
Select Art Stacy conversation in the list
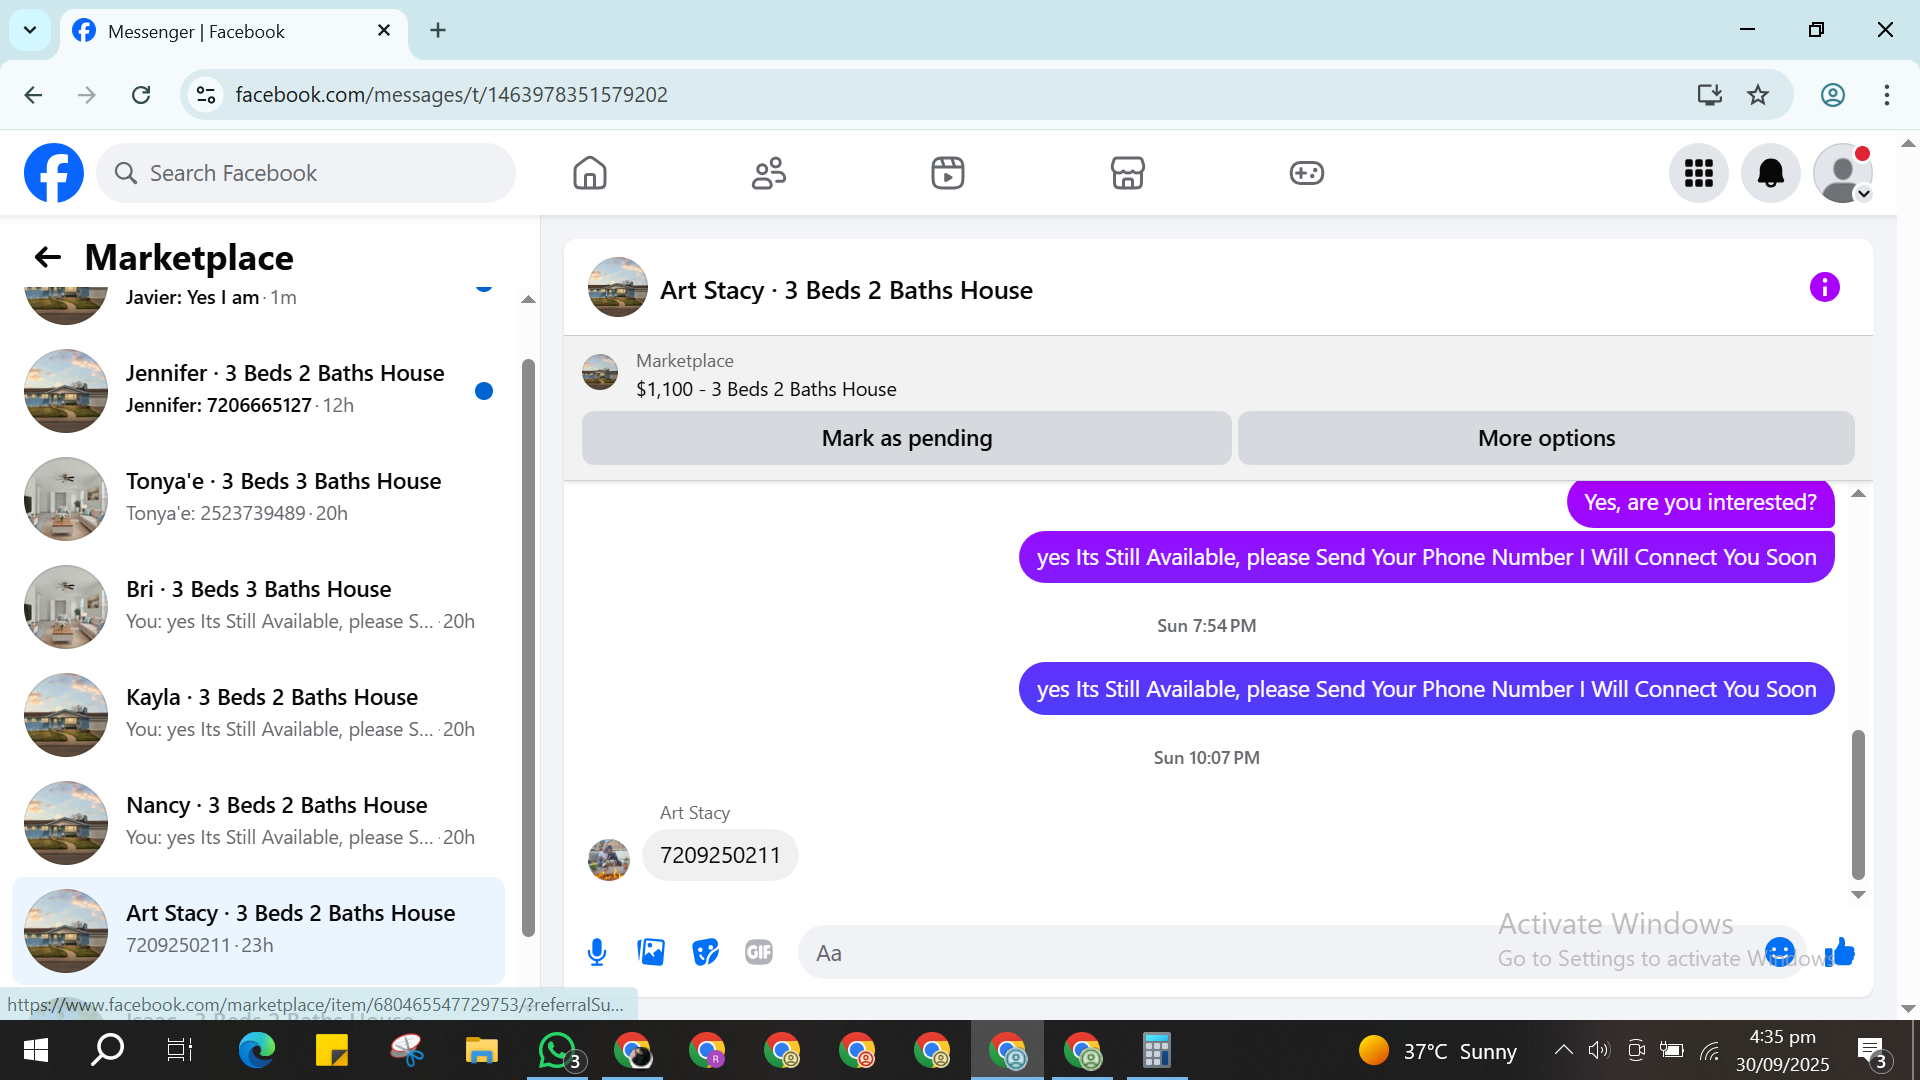(258, 930)
